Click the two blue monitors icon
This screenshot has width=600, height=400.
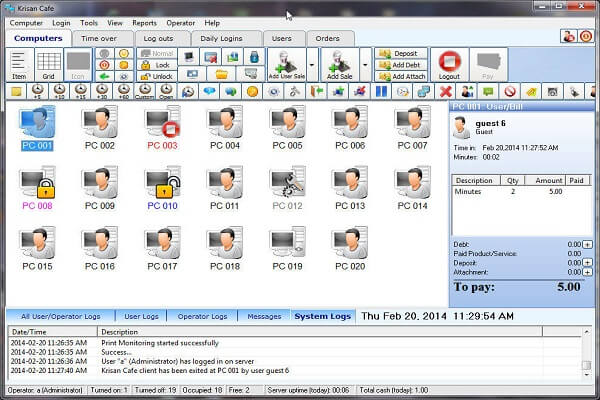tap(424, 92)
